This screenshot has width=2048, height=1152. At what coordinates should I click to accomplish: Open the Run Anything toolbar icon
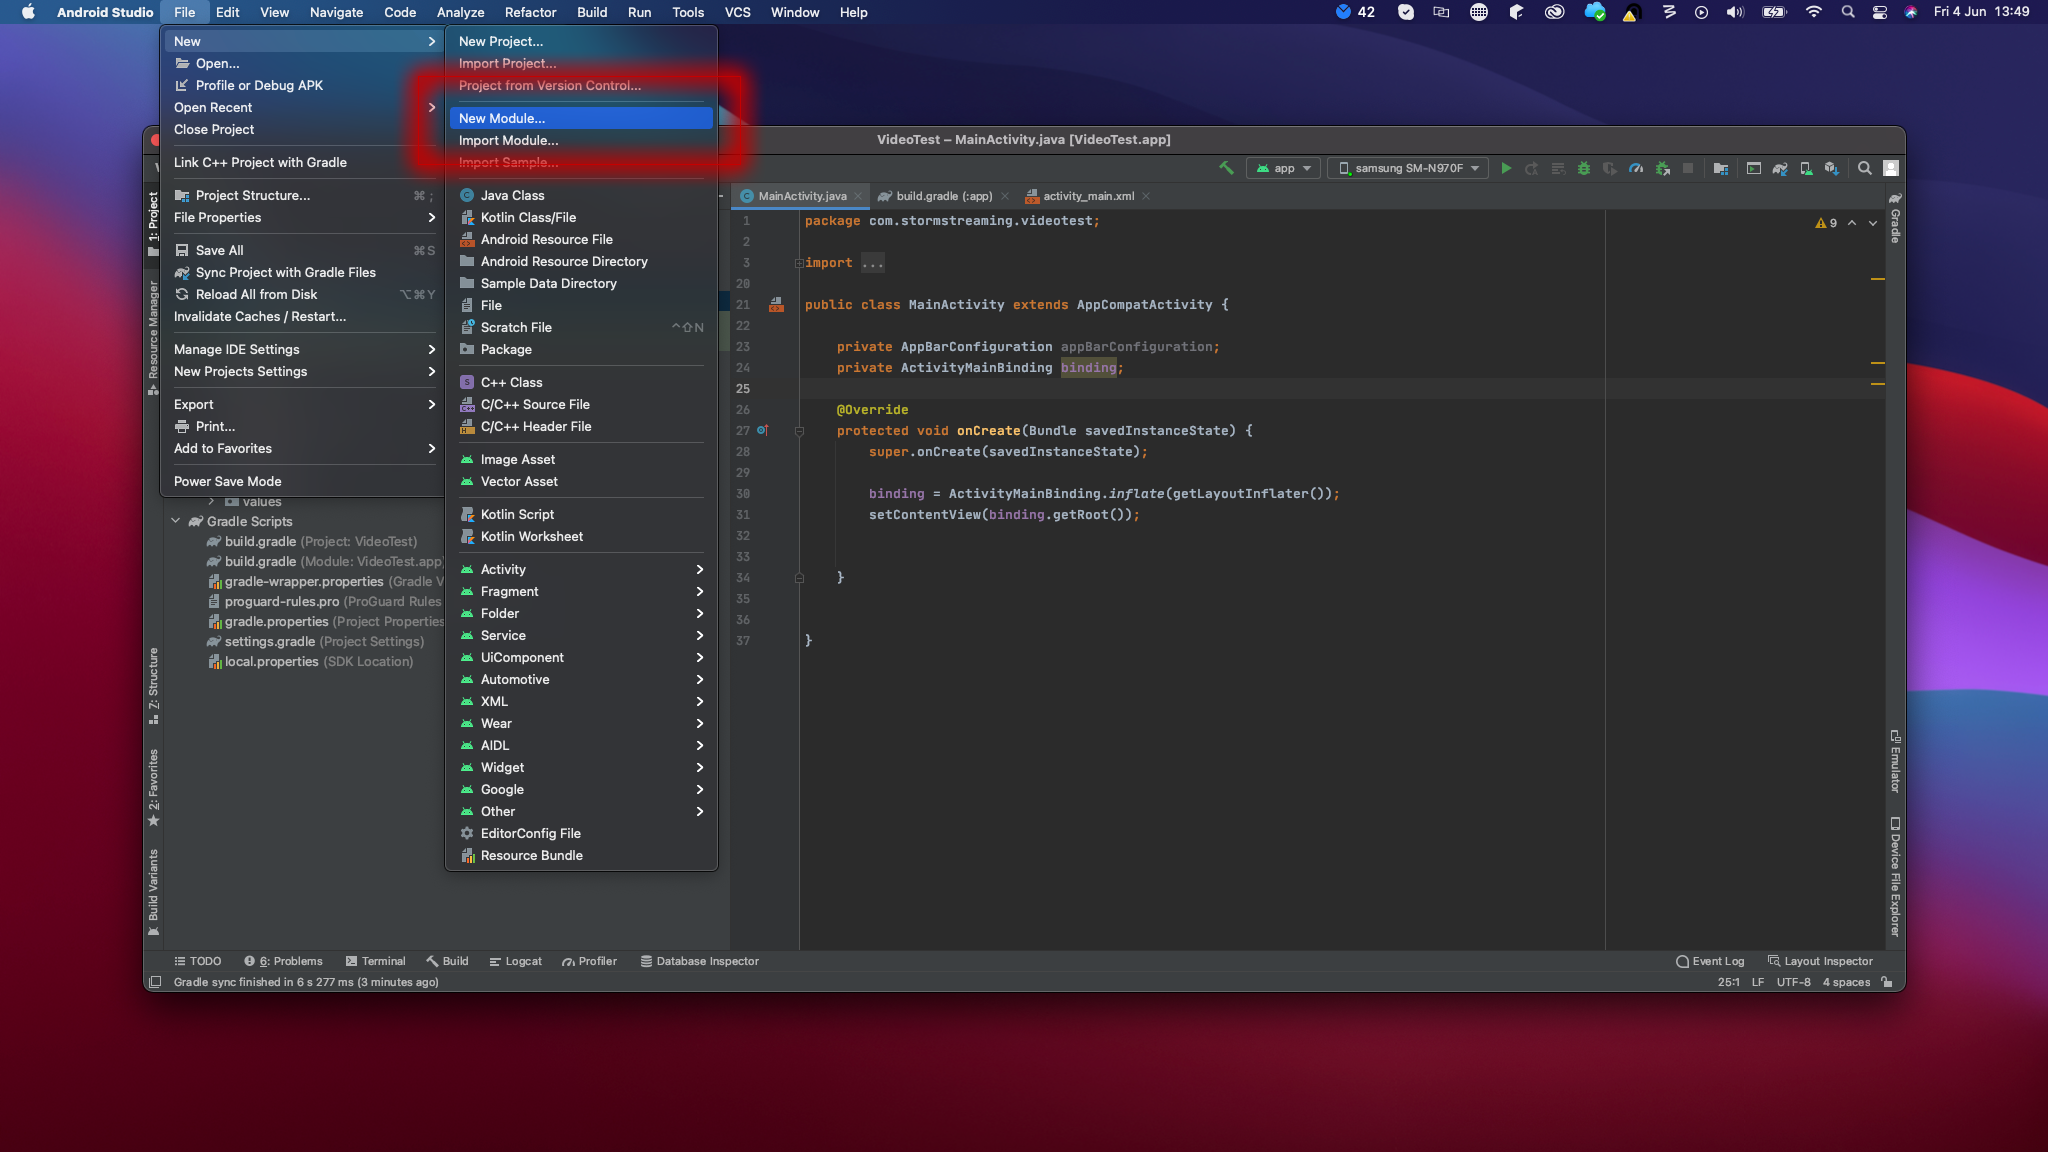(1754, 168)
